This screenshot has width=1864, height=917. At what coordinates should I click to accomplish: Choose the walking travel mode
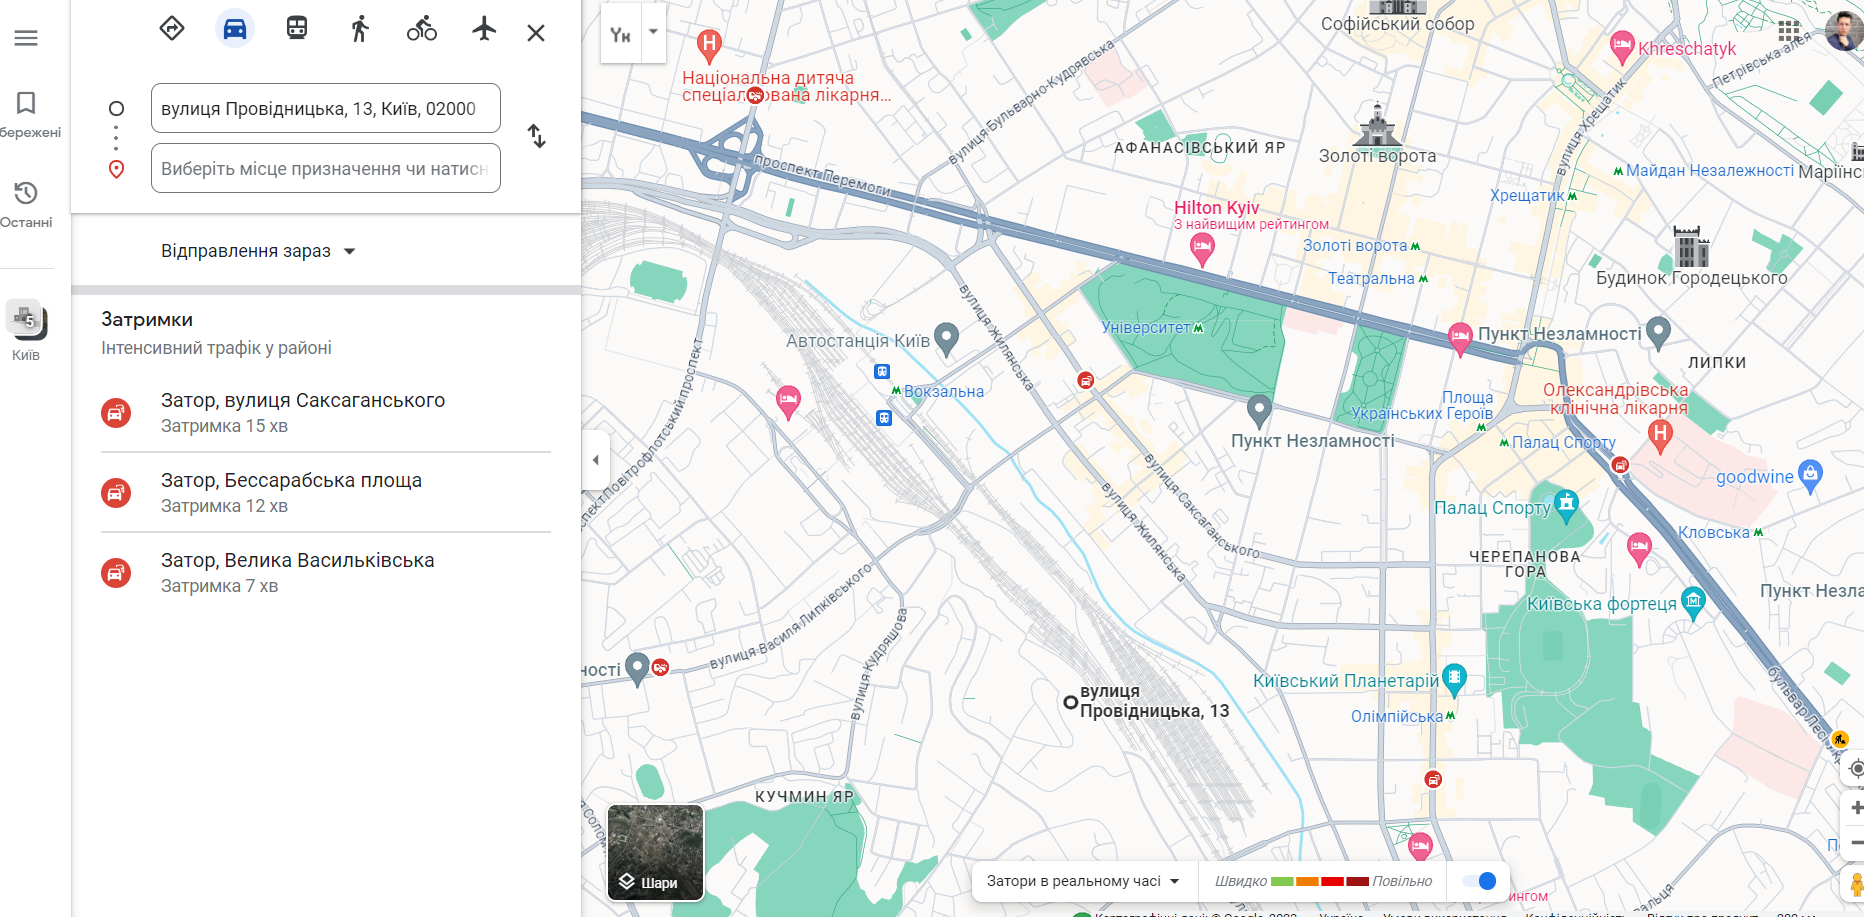(x=360, y=29)
